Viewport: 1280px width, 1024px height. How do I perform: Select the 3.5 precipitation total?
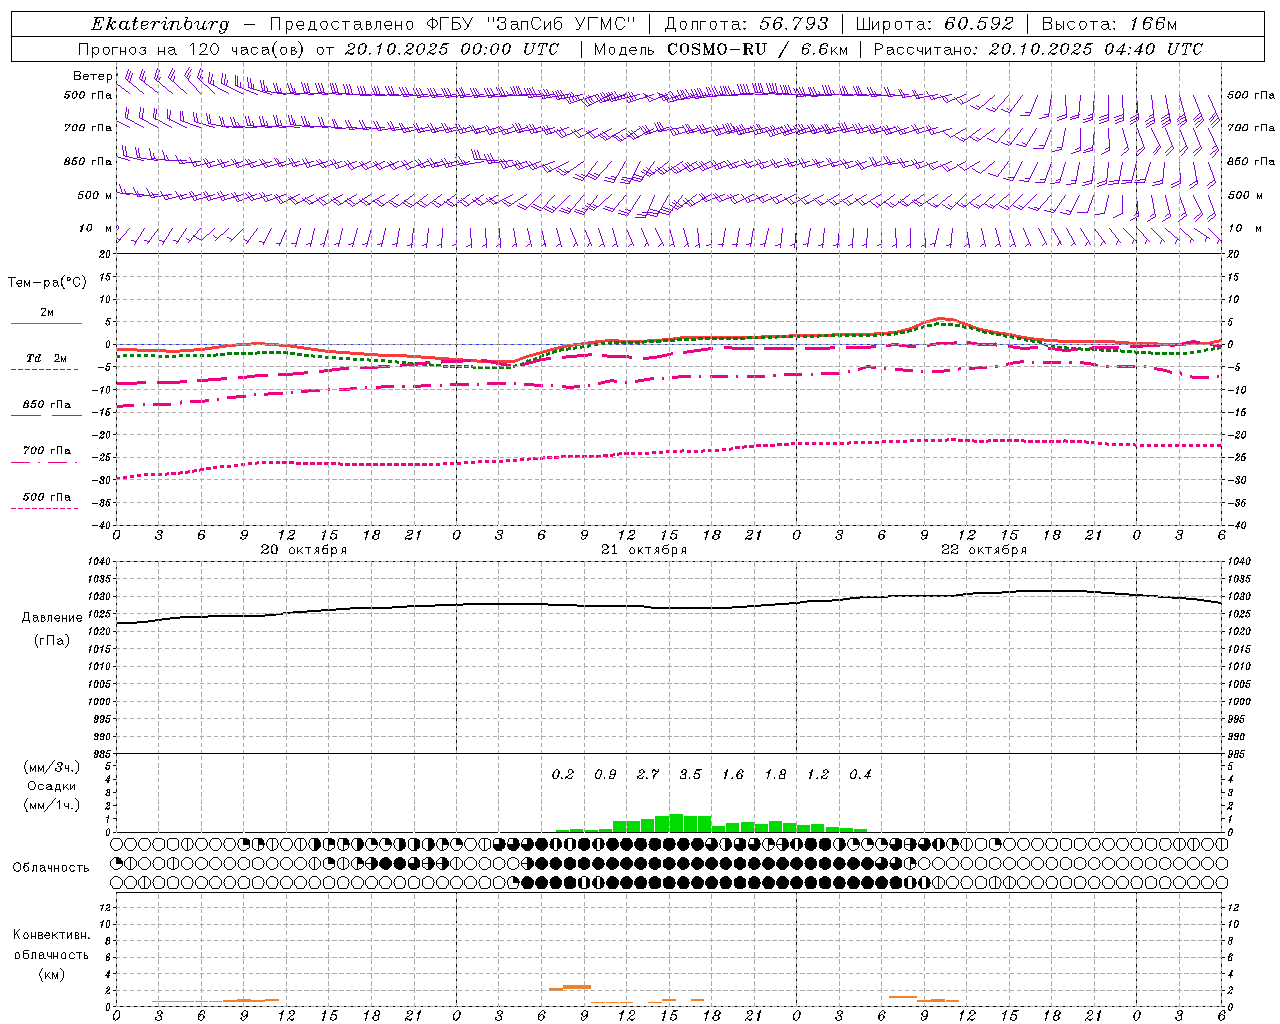[690, 774]
